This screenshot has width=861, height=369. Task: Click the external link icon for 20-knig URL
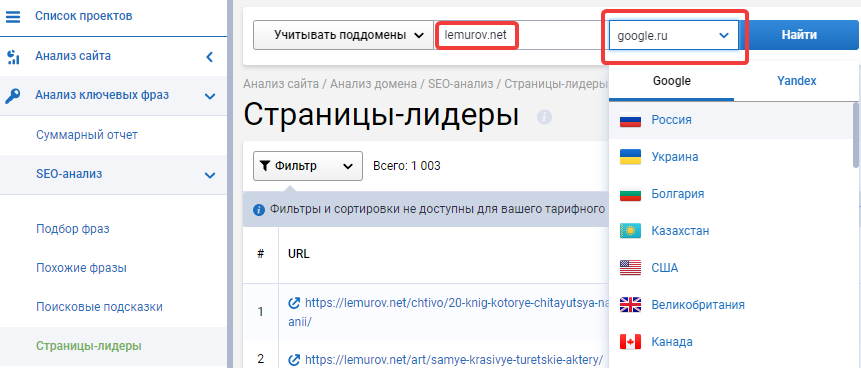click(x=294, y=303)
